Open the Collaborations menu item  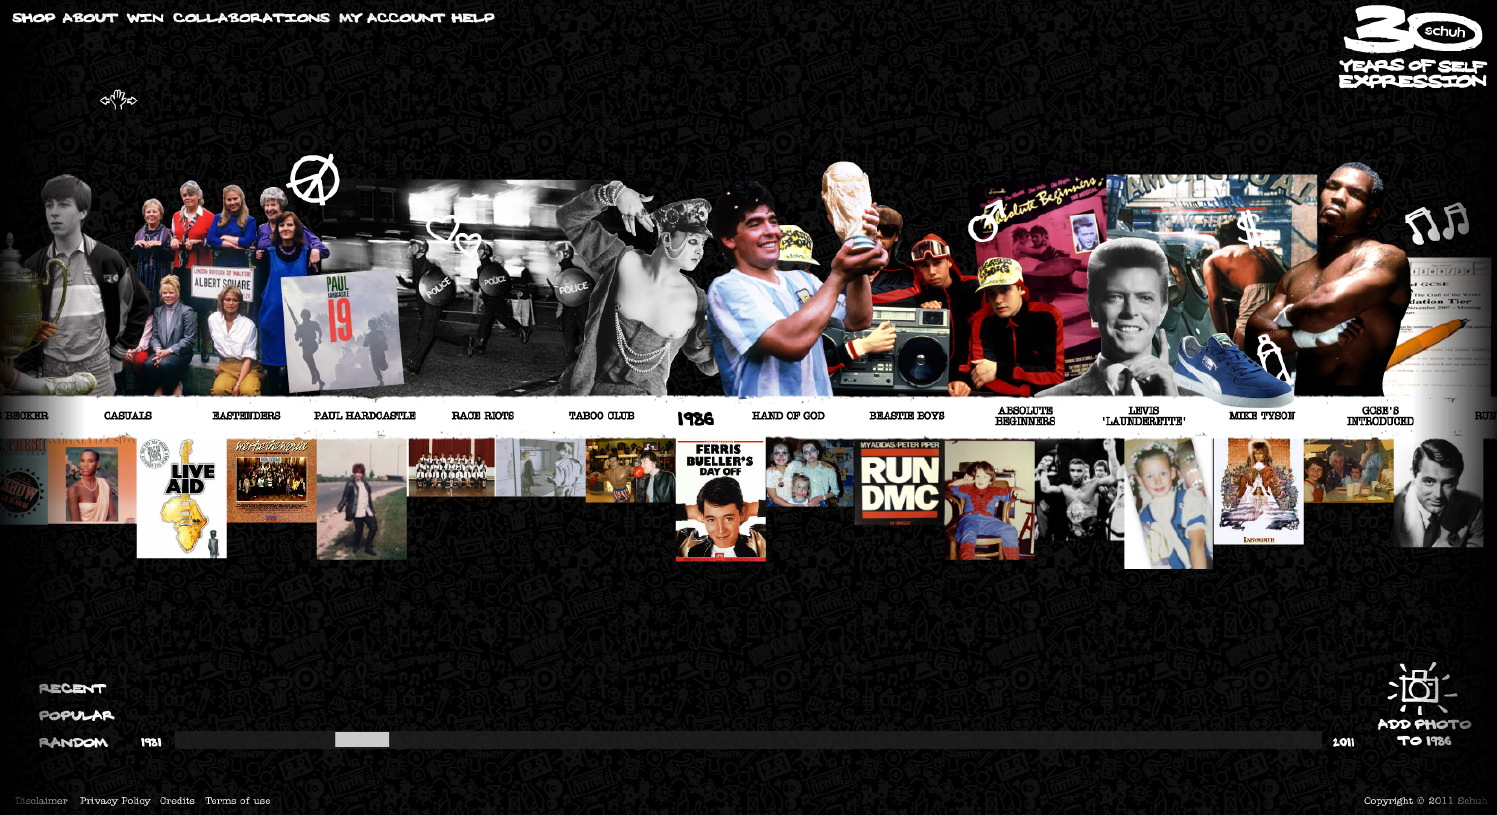[x=251, y=18]
